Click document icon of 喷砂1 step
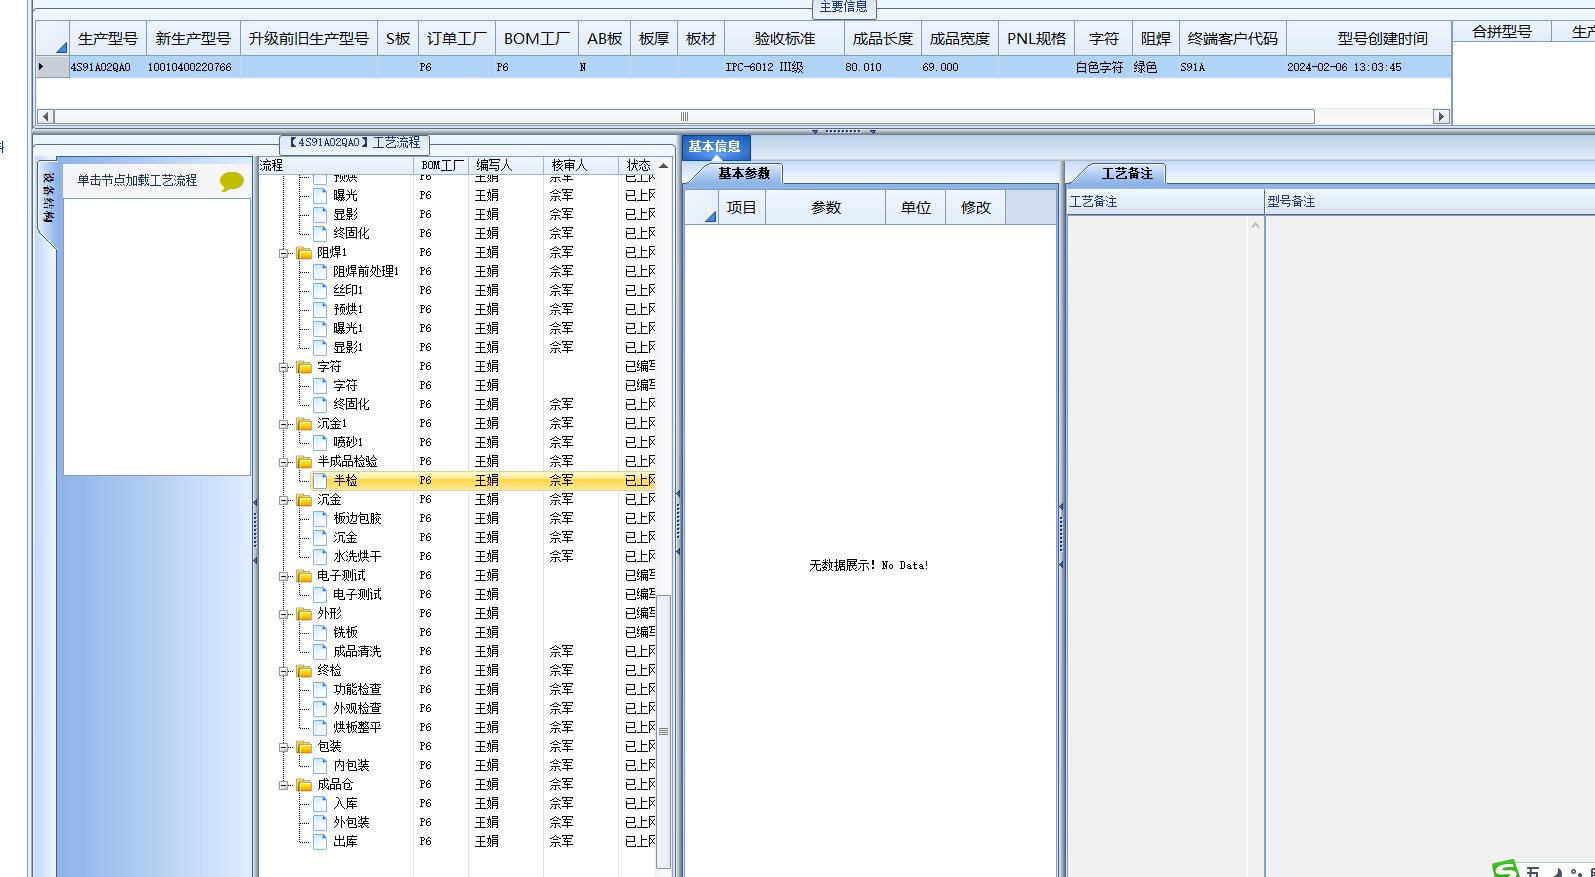 click(x=320, y=443)
